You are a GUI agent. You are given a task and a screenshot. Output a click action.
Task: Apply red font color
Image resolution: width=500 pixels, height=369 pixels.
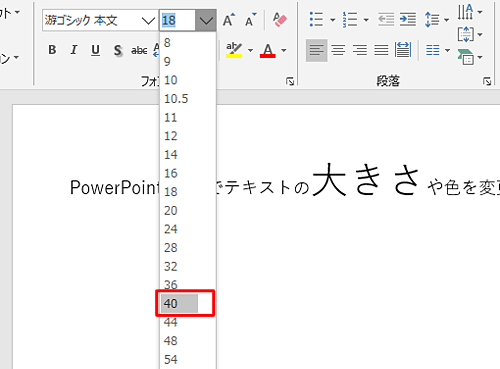[268, 51]
